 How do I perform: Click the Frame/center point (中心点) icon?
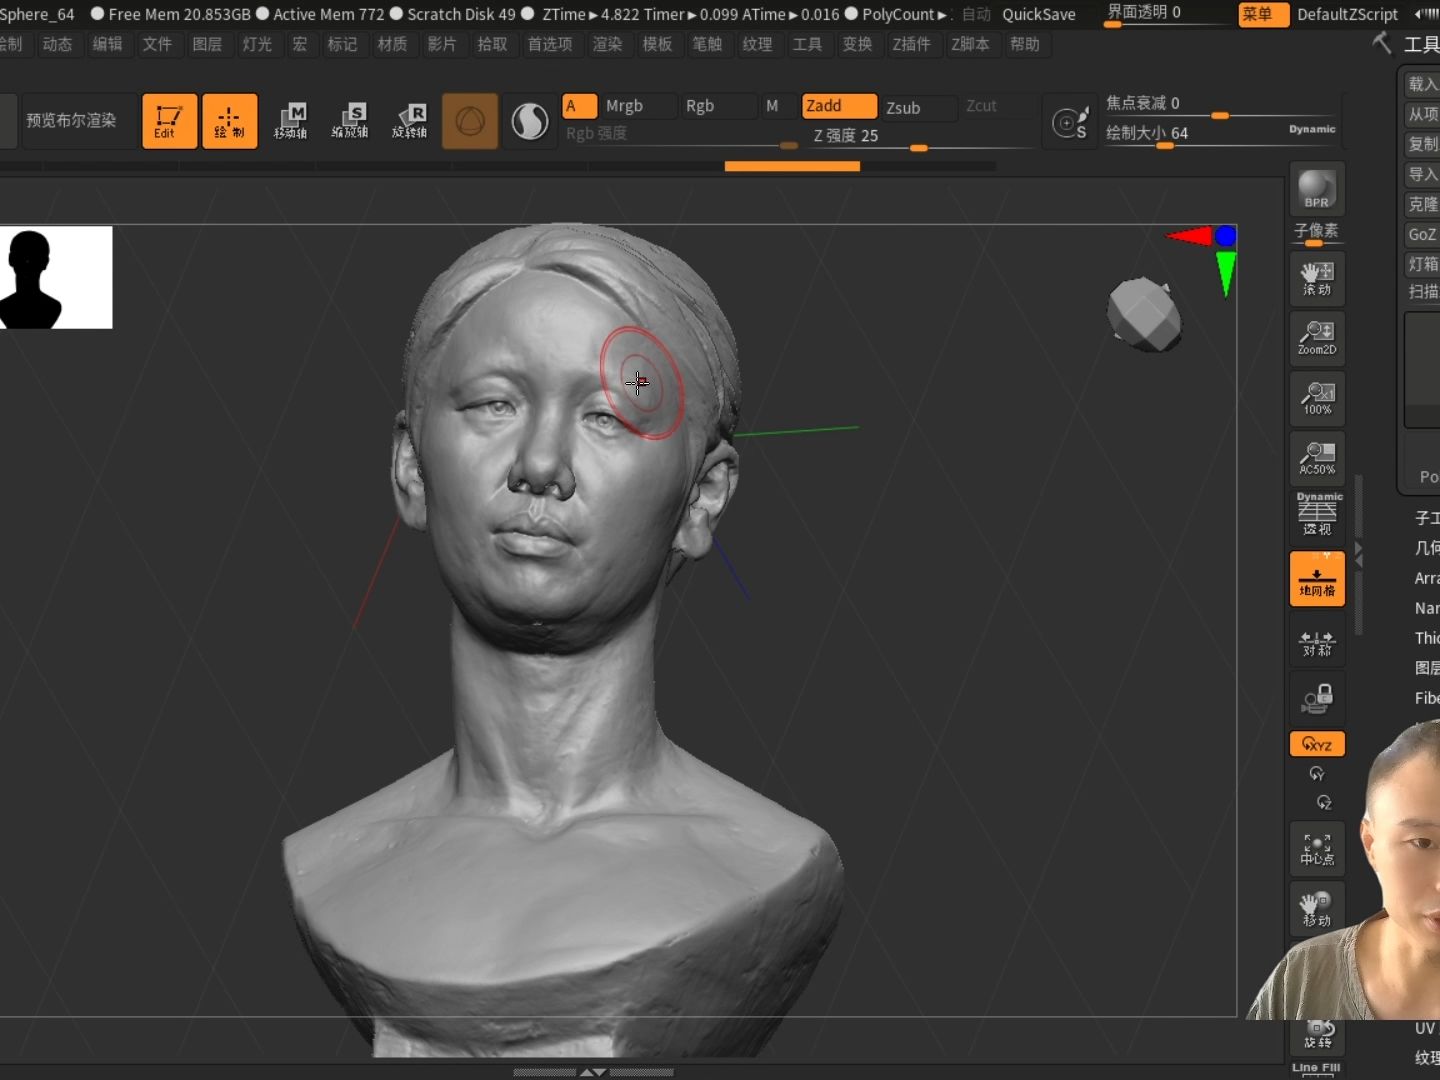pos(1317,849)
